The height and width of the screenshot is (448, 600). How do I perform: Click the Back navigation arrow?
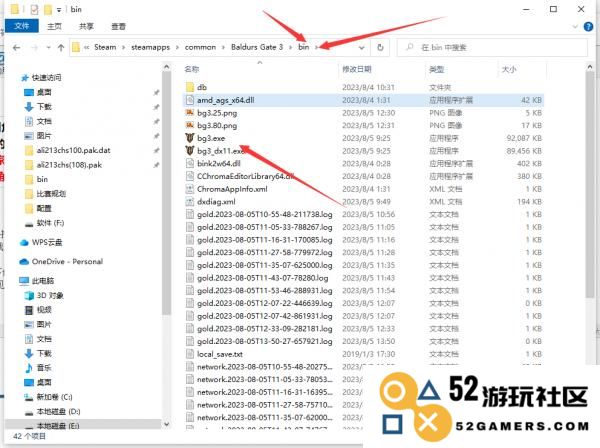(x=16, y=48)
